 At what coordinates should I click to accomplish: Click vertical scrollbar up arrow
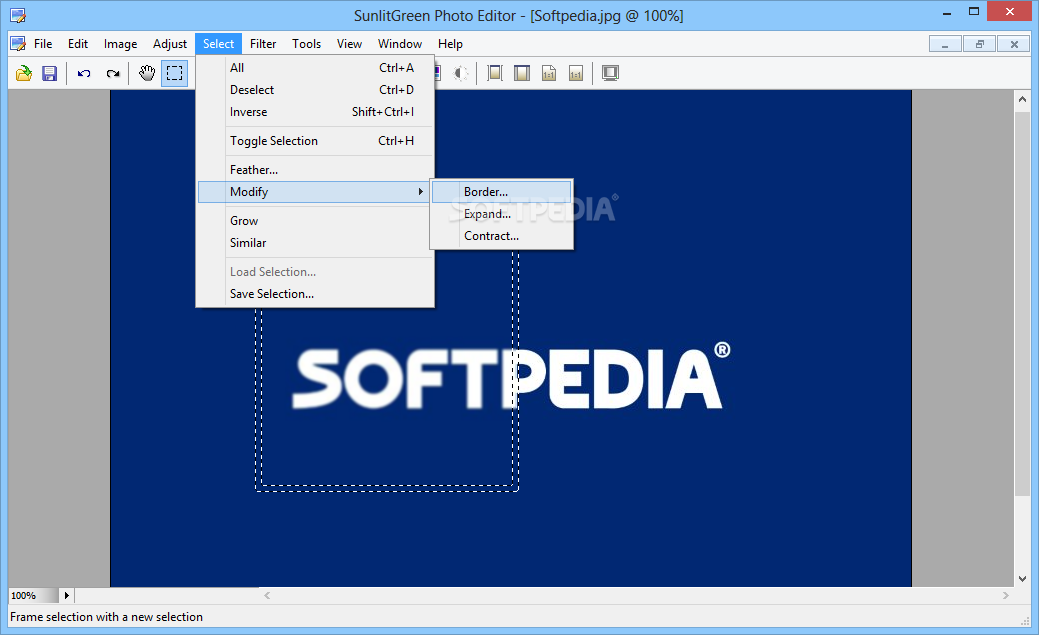(1022, 99)
